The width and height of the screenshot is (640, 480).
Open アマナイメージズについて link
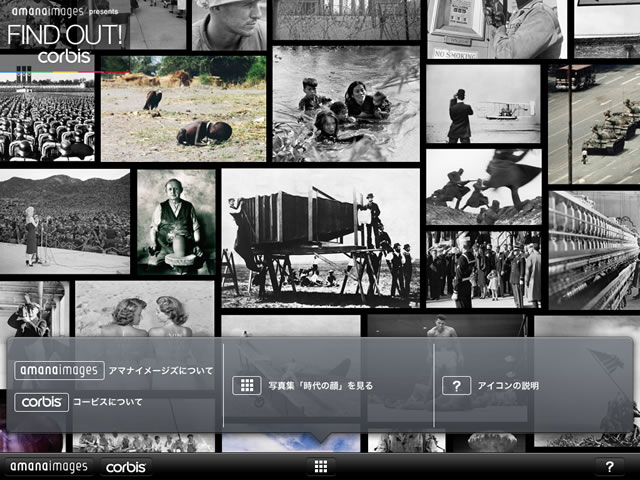[x=161, y=371]
